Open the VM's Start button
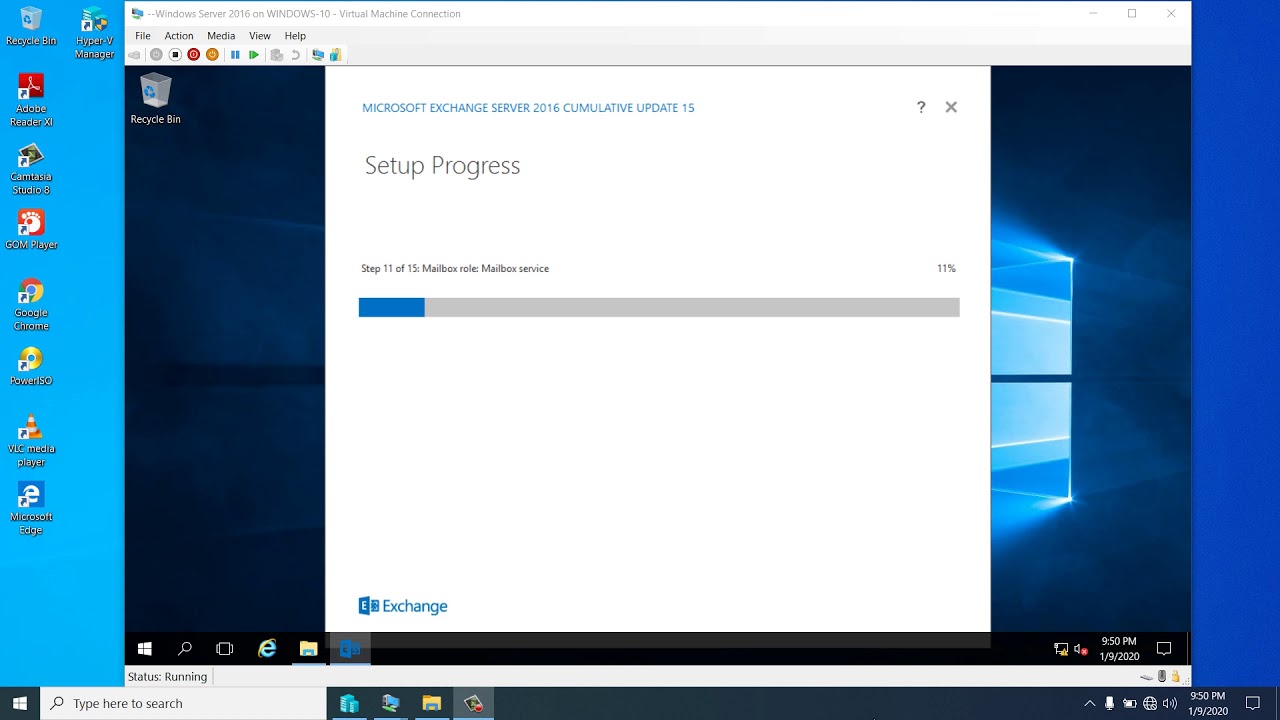The height and width of the screenshot is (720, 1280). 144,649
